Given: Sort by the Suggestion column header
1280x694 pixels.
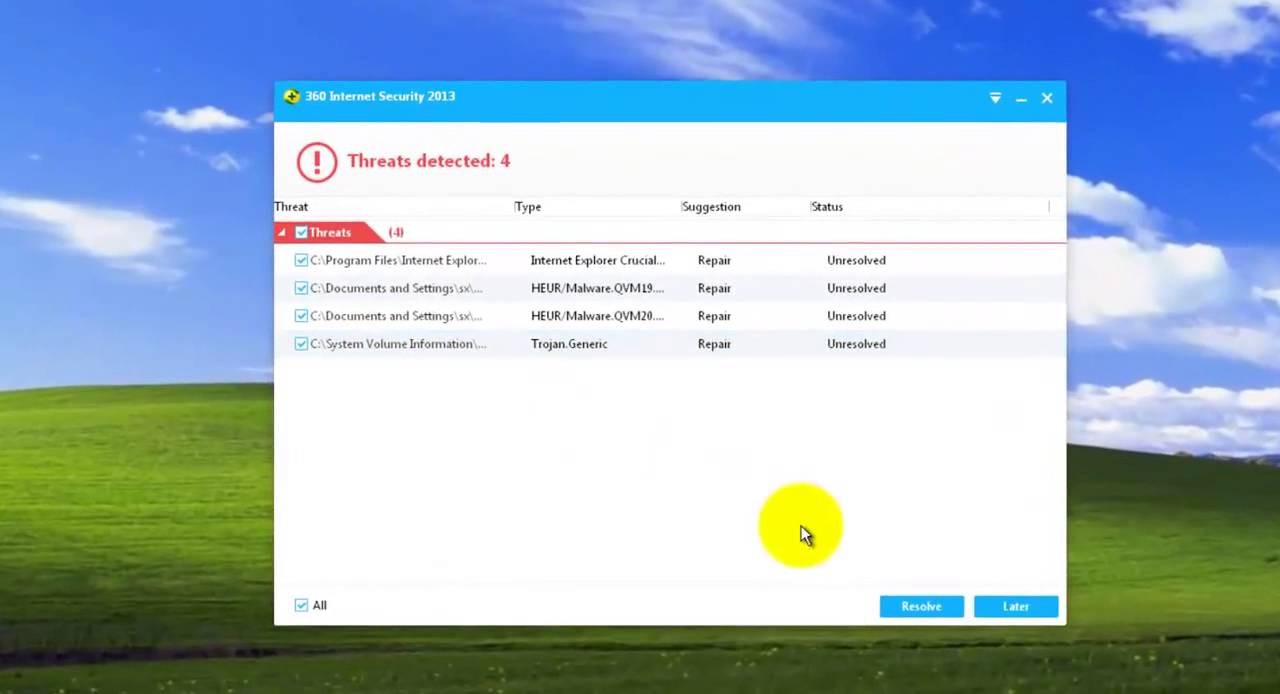Looking at the screenshot, I should pyautogui.click(x=711, y=207).
